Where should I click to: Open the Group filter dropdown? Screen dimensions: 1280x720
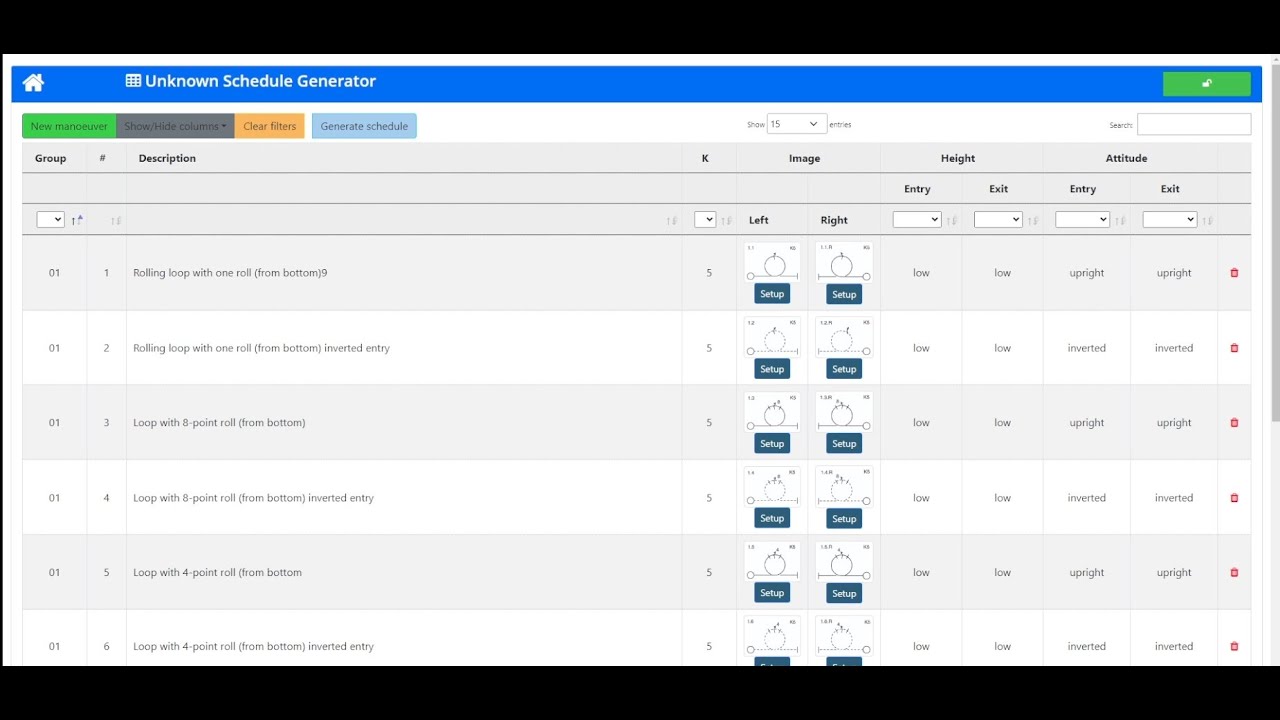(x=50, y=220)
